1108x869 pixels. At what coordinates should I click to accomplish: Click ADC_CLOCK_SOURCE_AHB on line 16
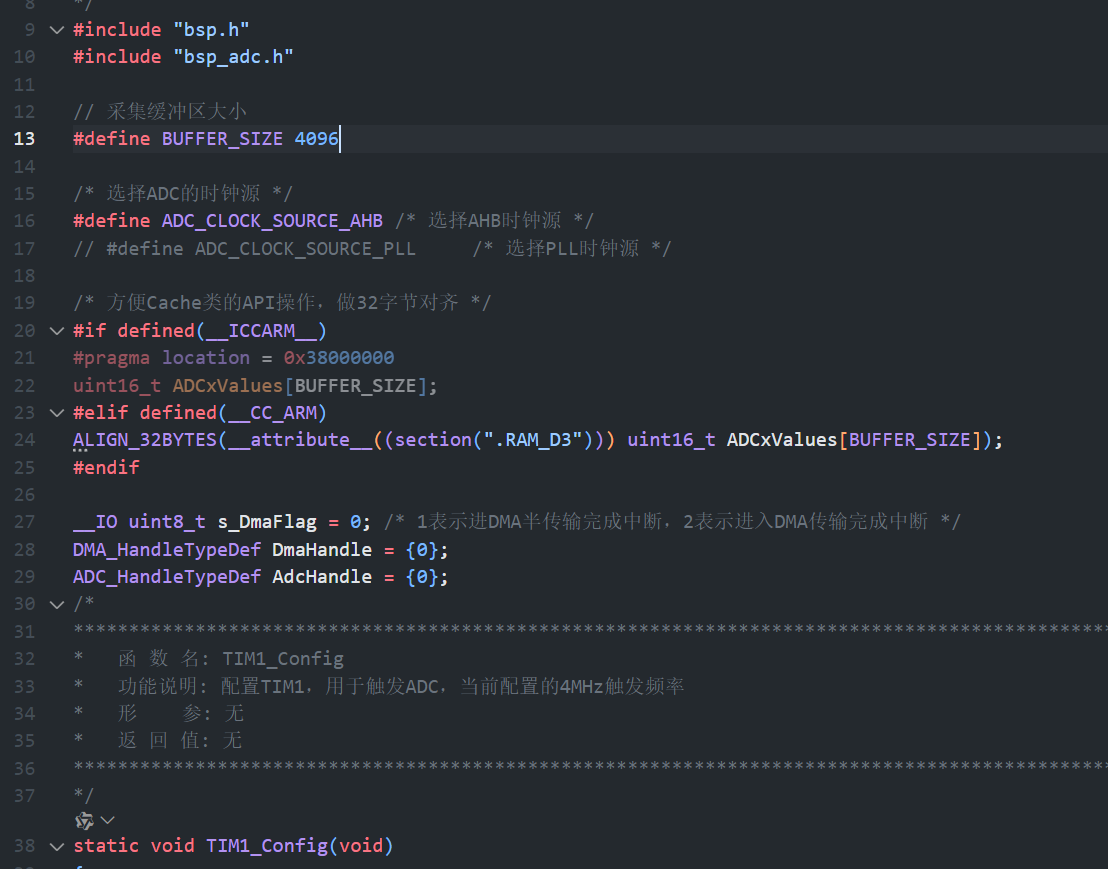(272, 220)
